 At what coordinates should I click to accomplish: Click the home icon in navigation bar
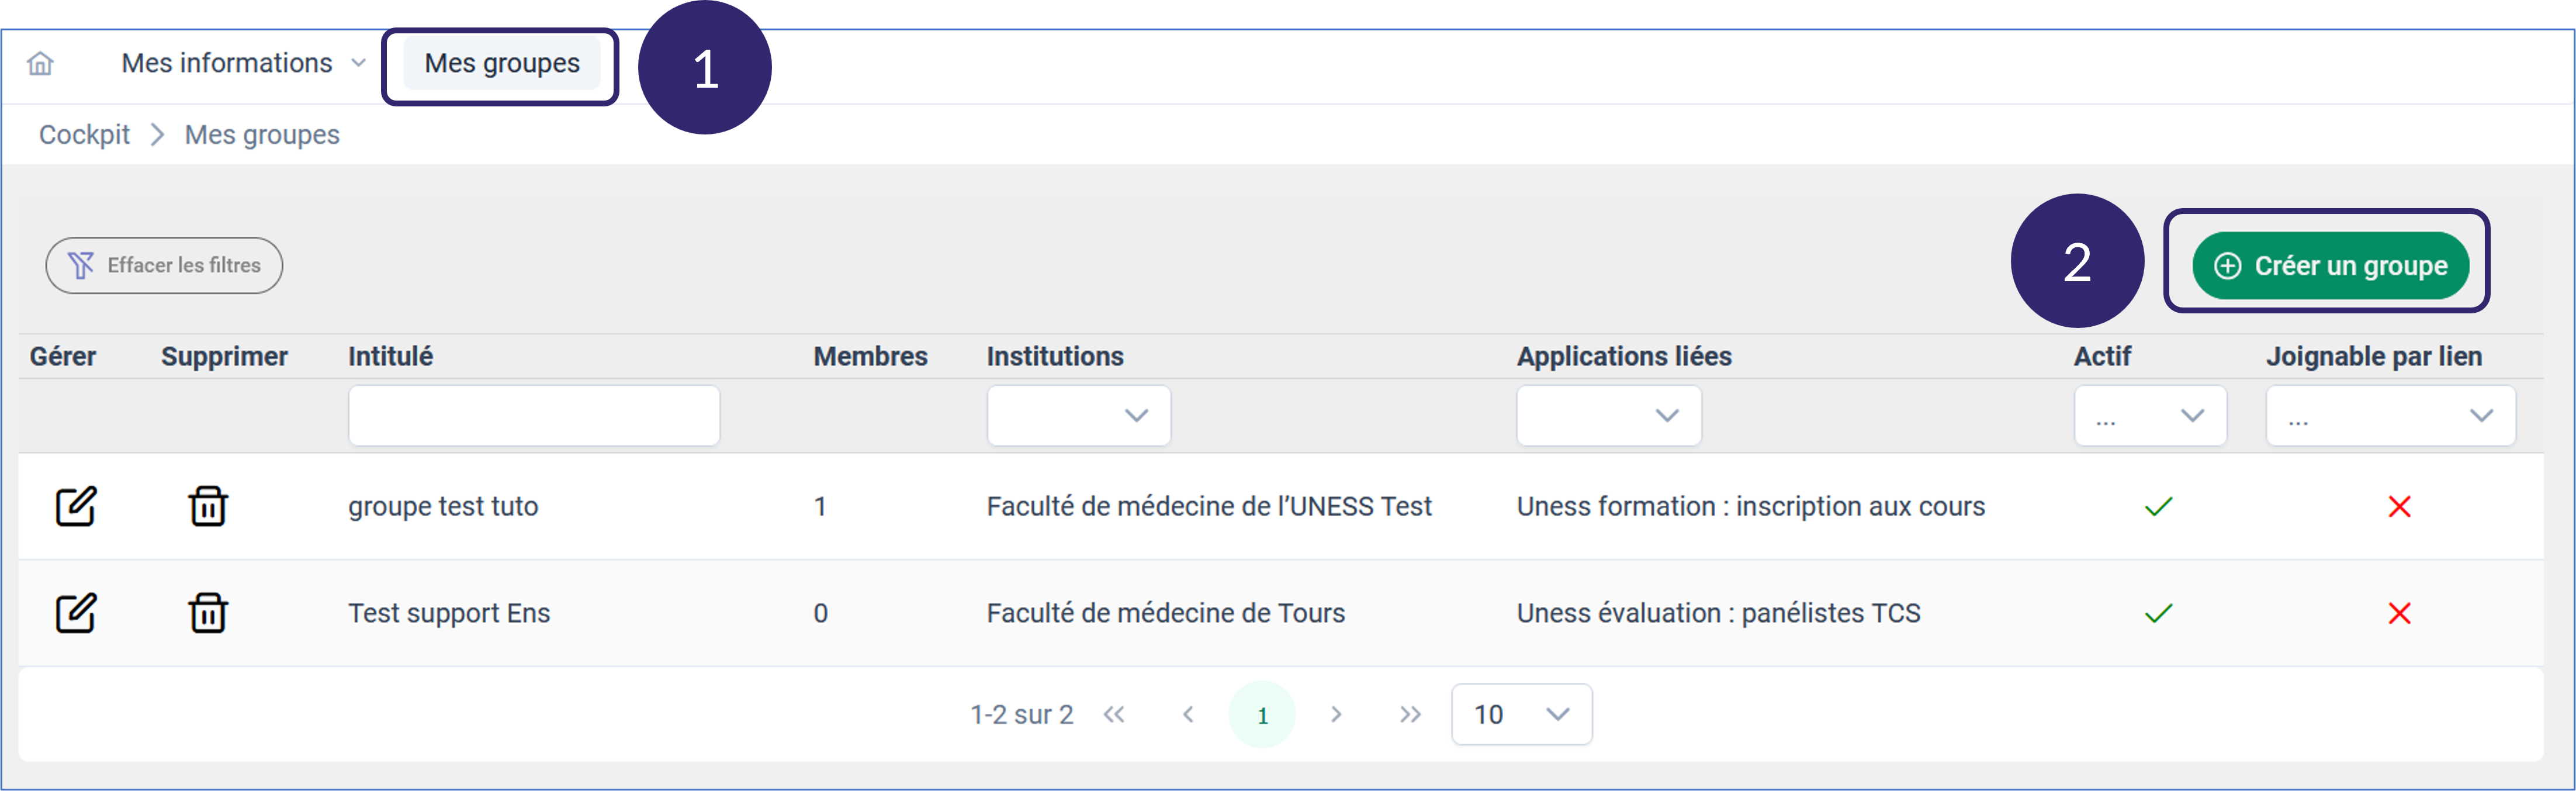(x=40, y=64)
